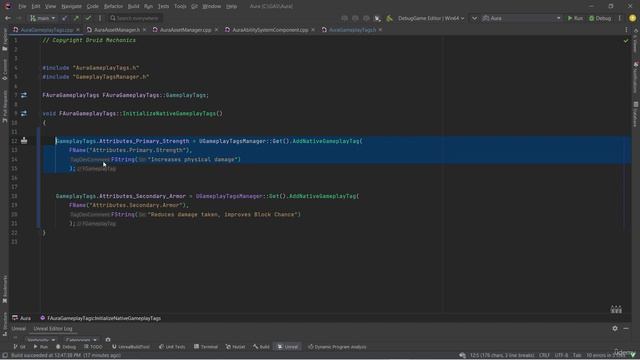Switch to the Unreal Editor Log tab
Screen dimensions: 640x360
53,329
